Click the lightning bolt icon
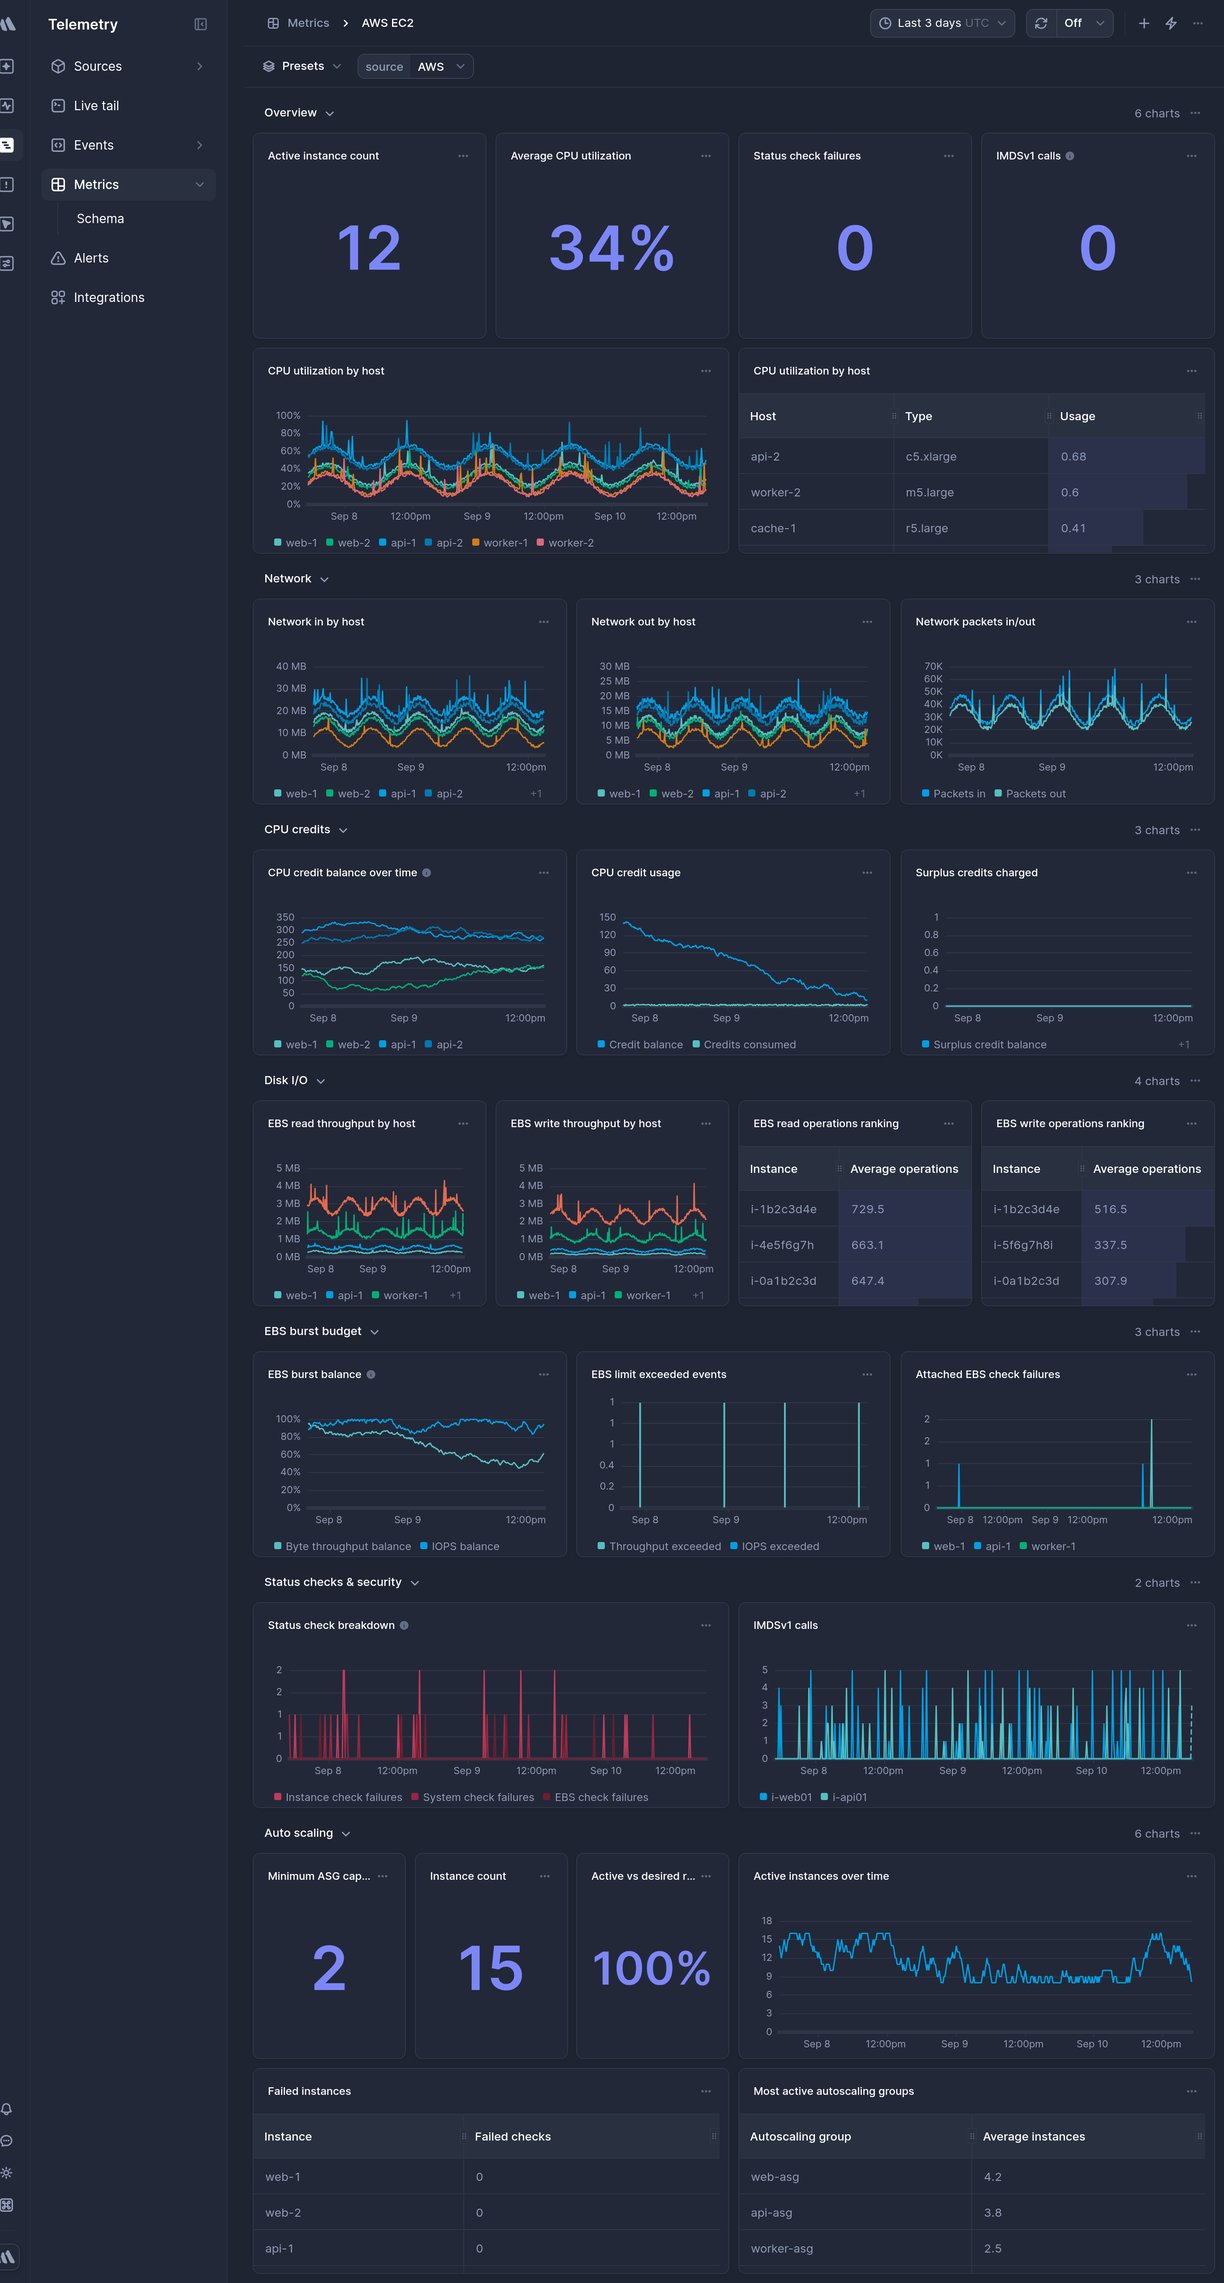 click(1171, 23)
